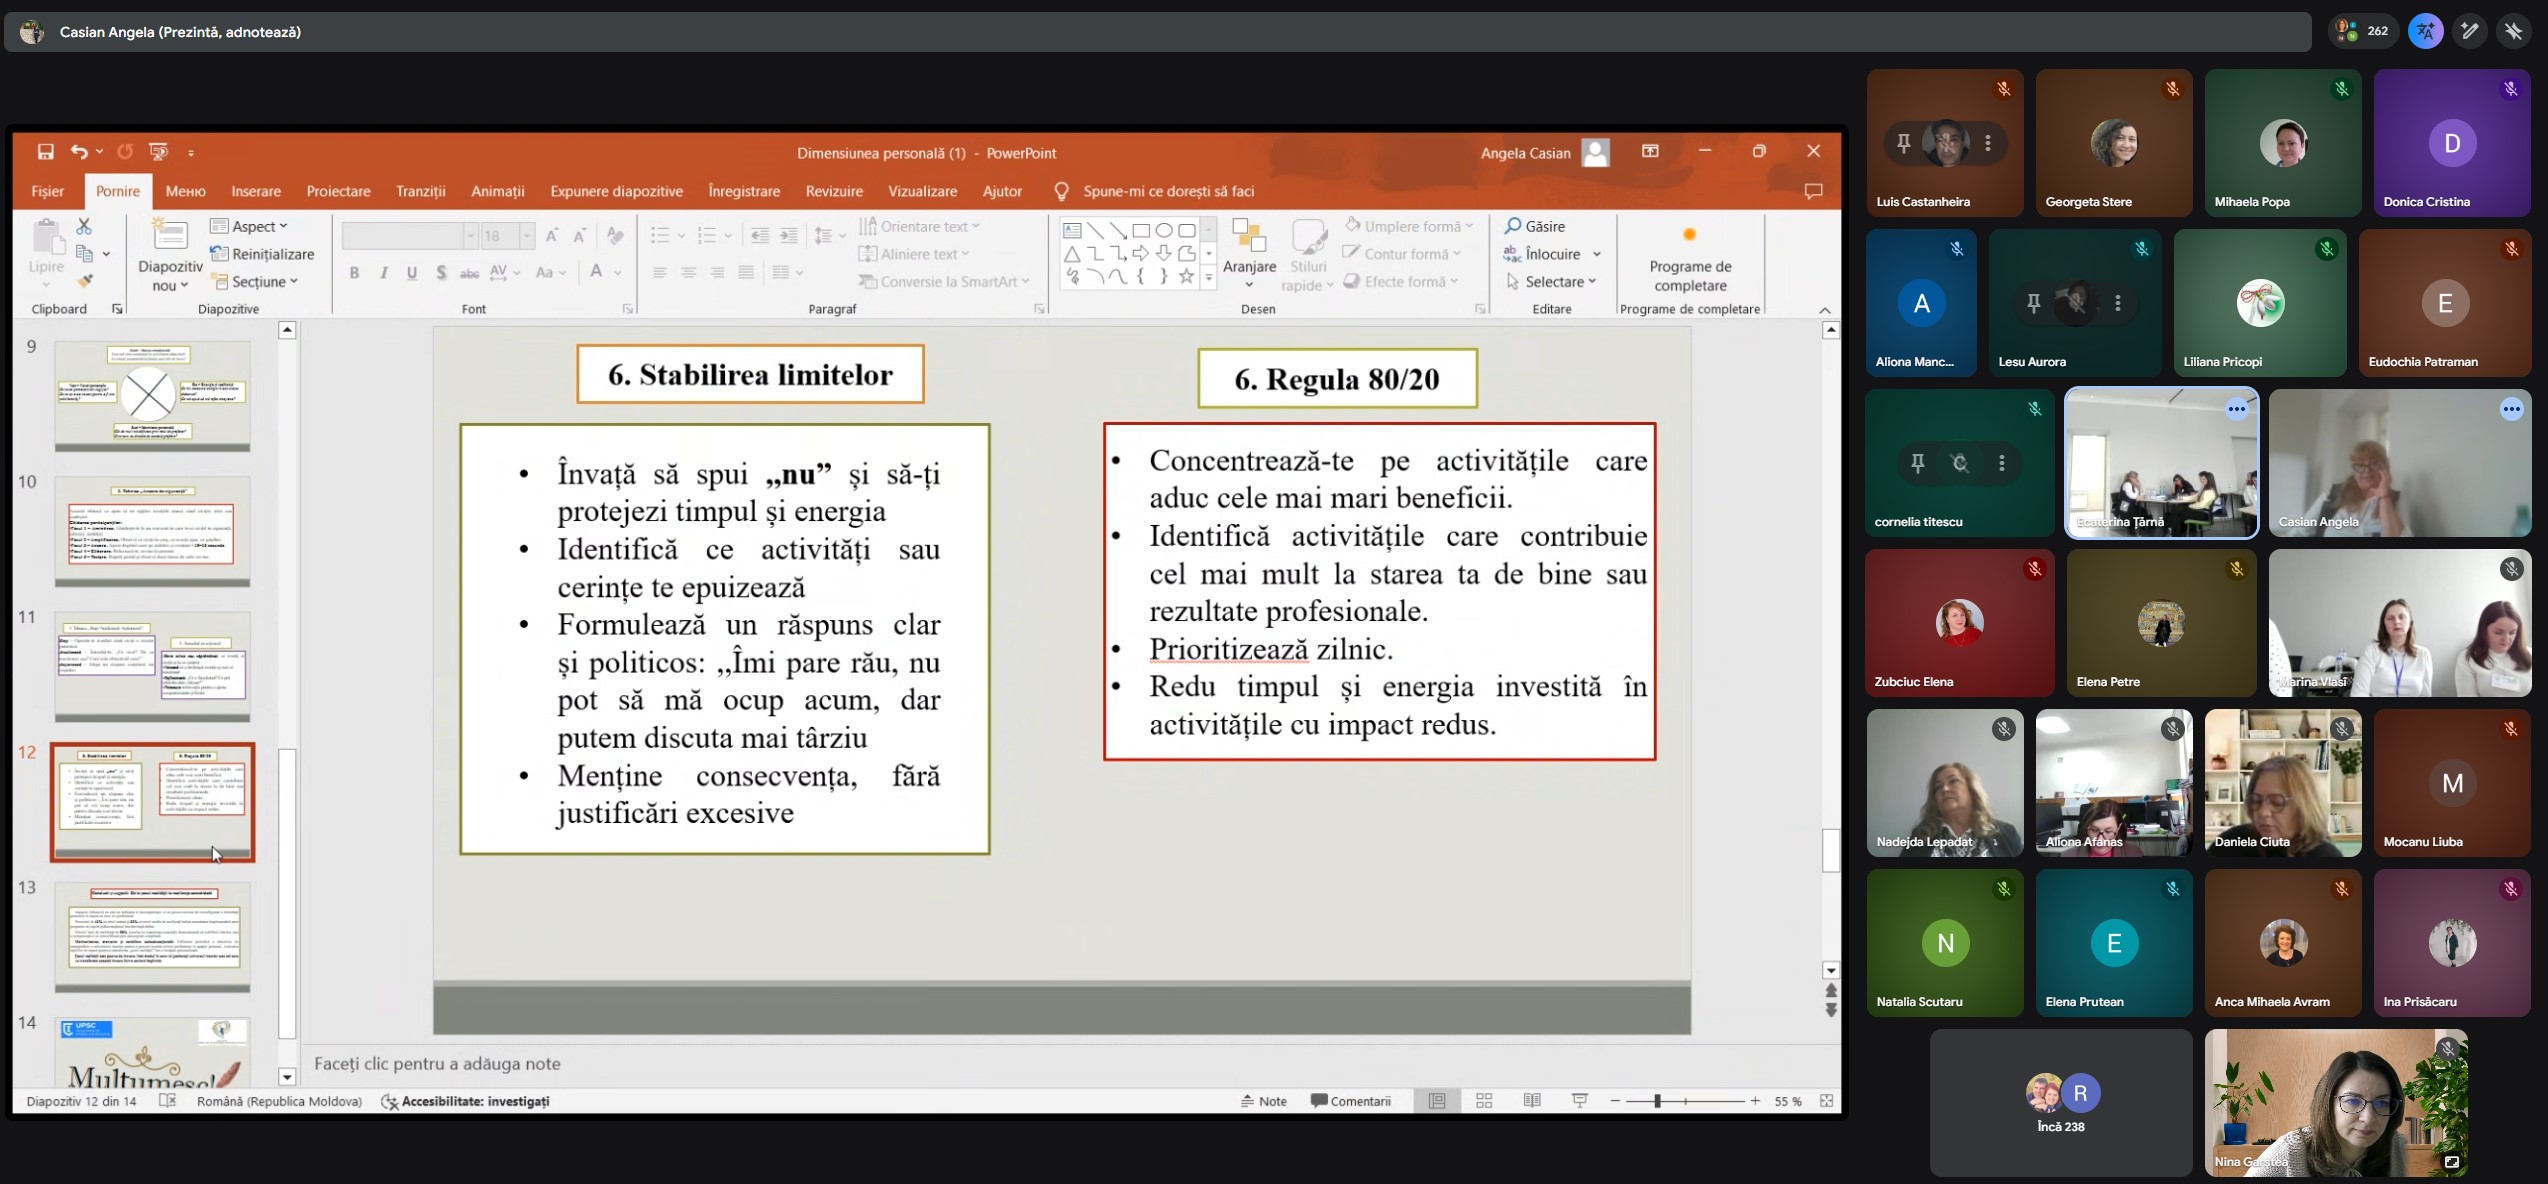Select slide 13 thumbnail

pos(152,936)
